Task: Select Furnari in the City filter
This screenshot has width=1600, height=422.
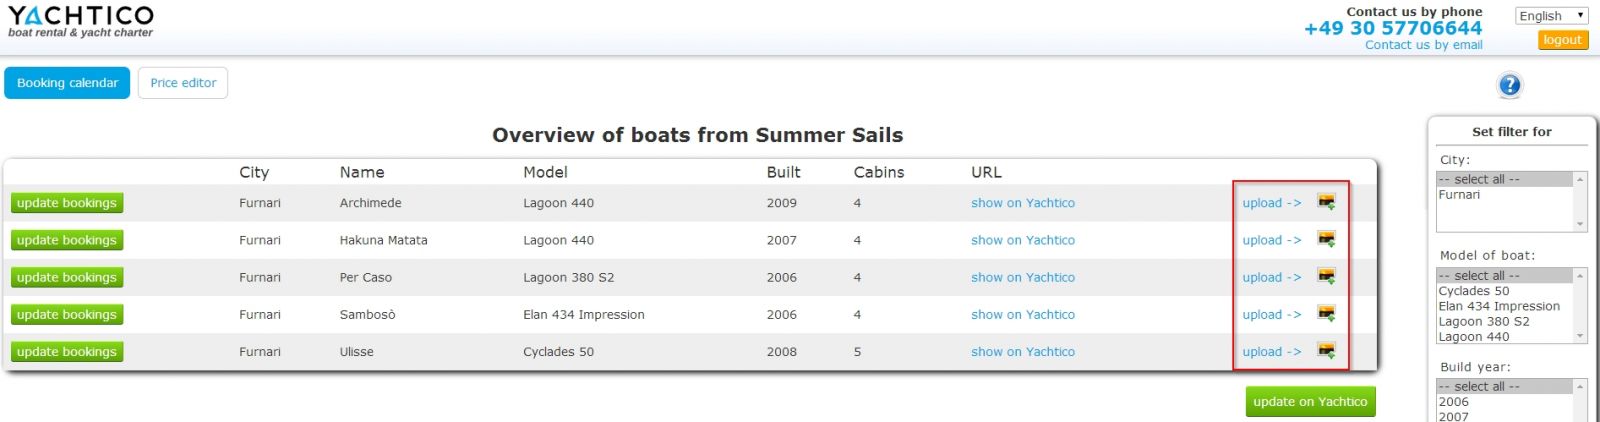Action: point(1459,195)
